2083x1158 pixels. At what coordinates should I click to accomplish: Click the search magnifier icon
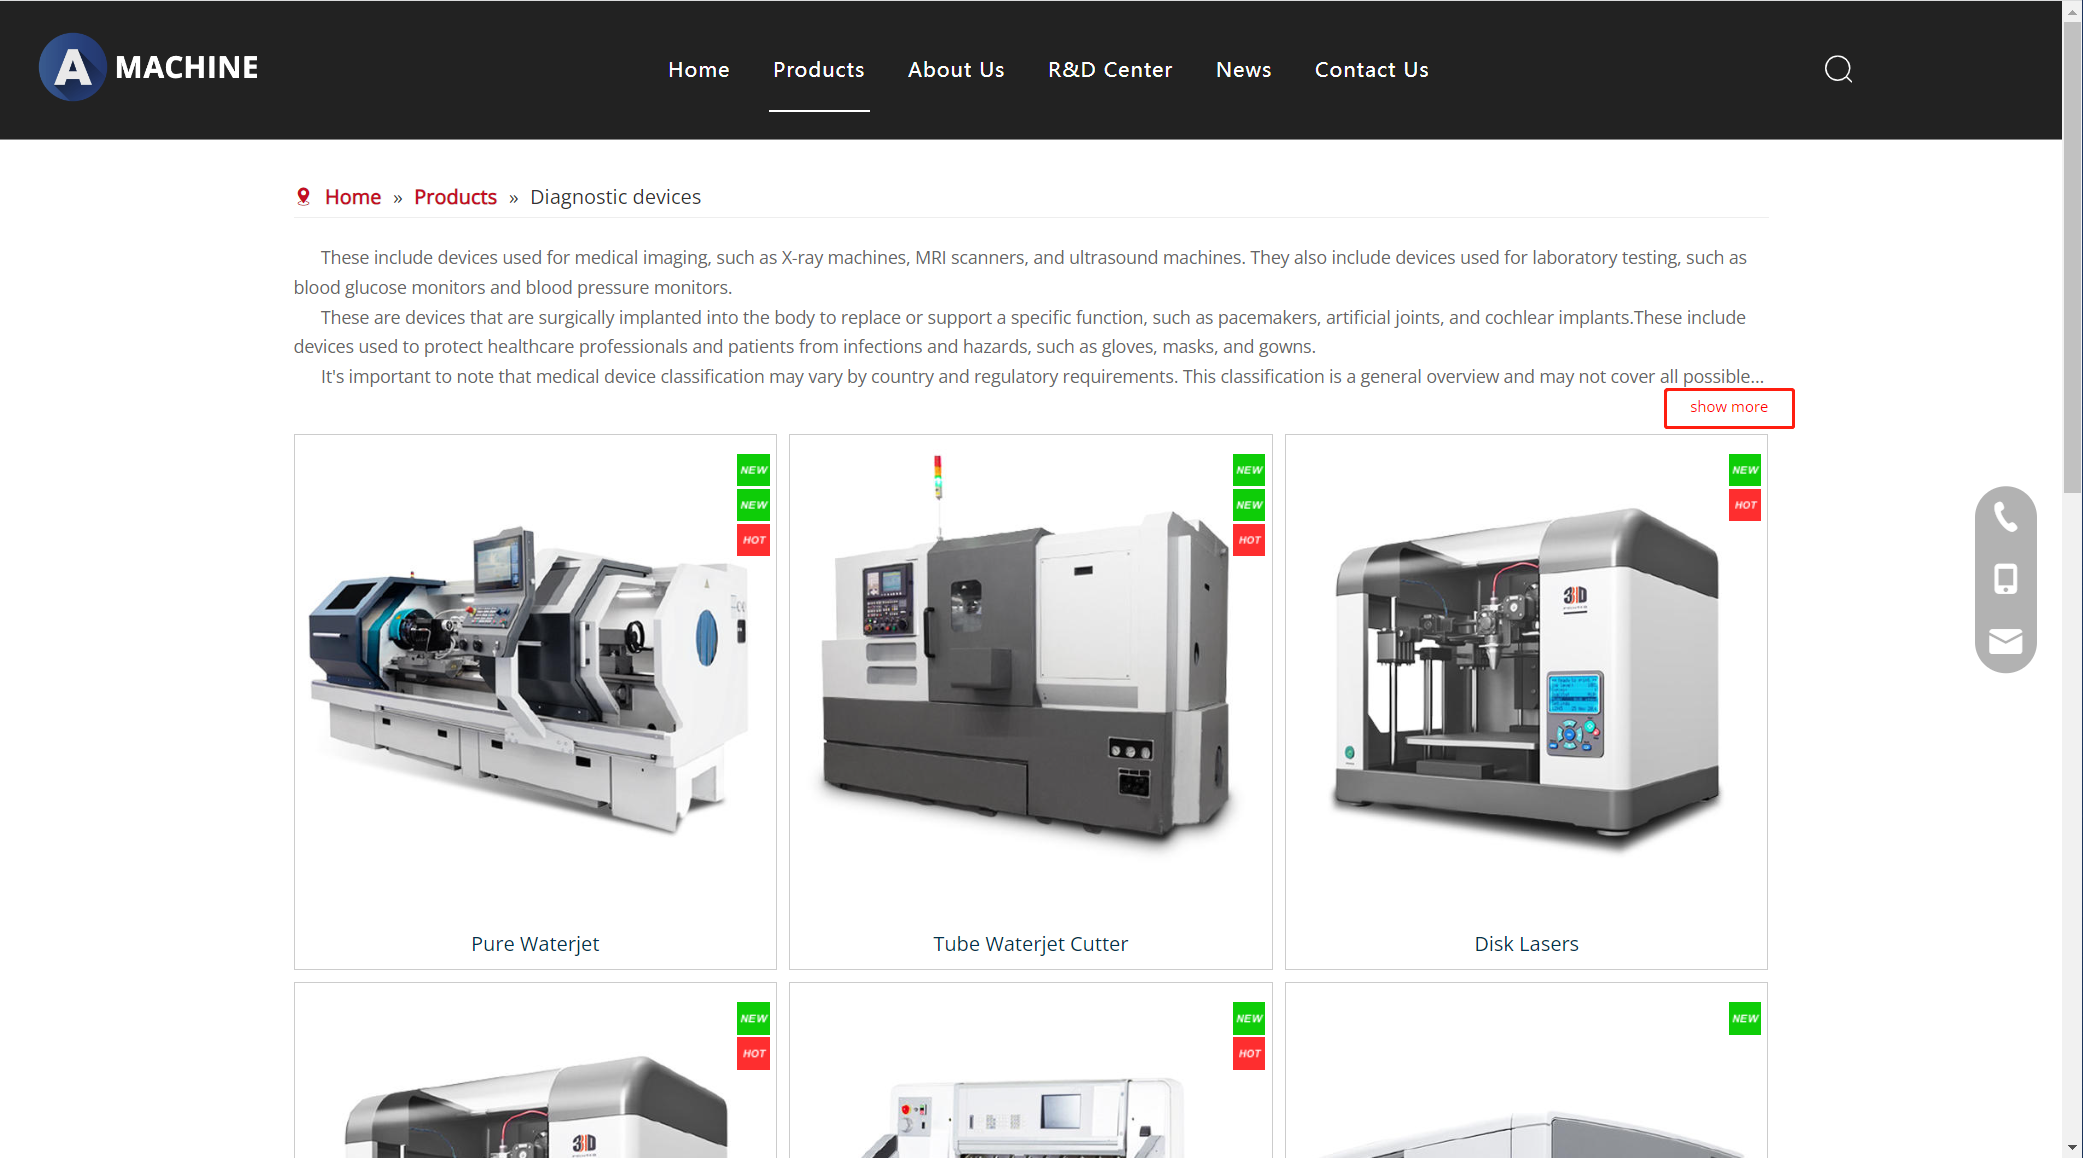coord(1838,69)
